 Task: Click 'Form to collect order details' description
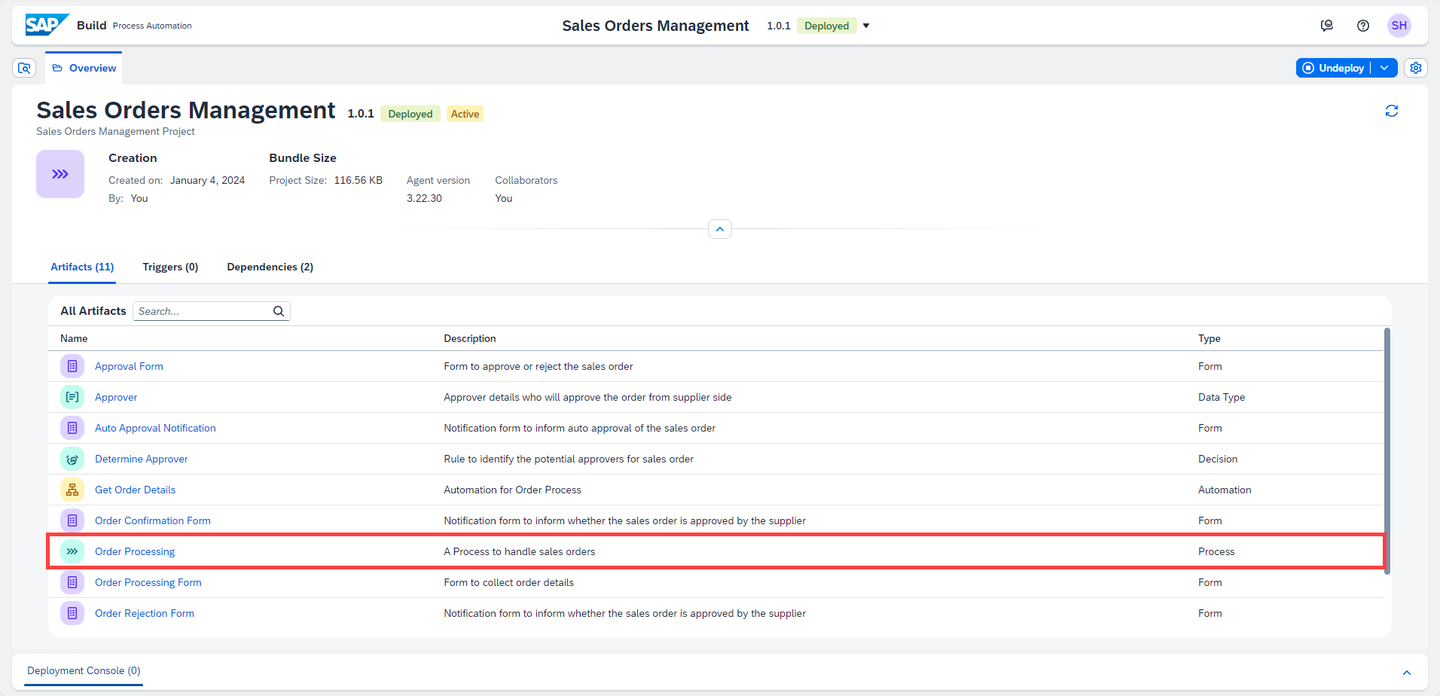(509, 583)
